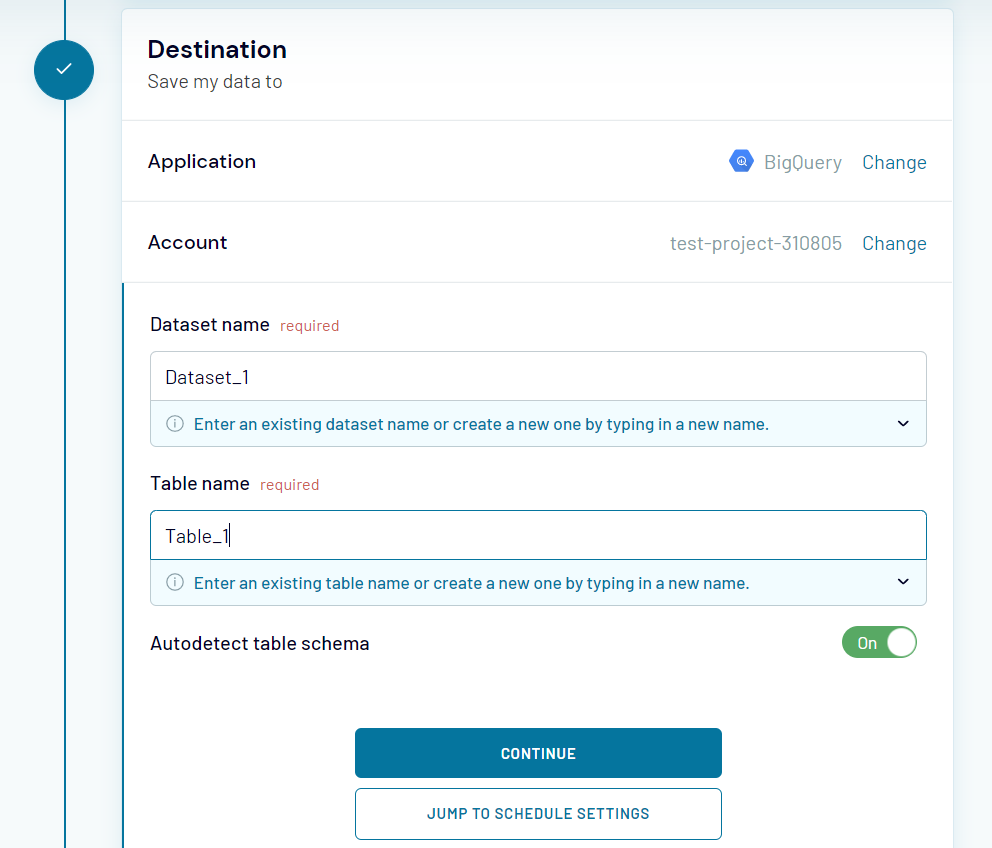Click JUMP TO SCHEDULE SETTINGS button
992x848 pixels.
pos(538,814)
